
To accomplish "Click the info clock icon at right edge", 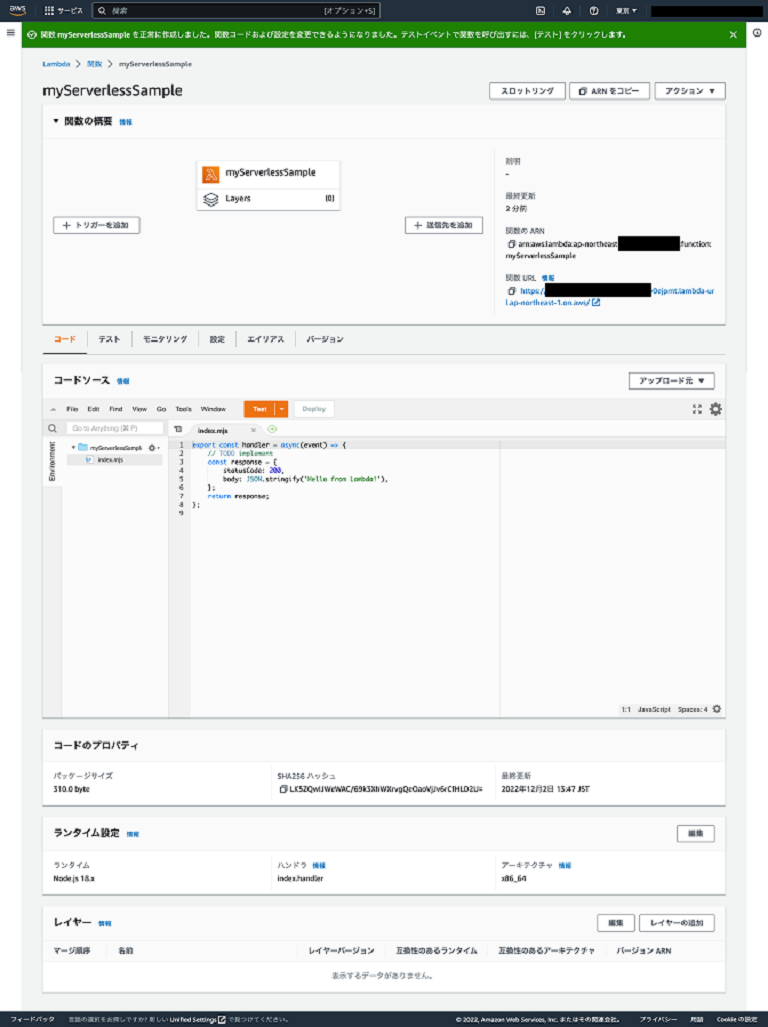I will tap(757, 33).
